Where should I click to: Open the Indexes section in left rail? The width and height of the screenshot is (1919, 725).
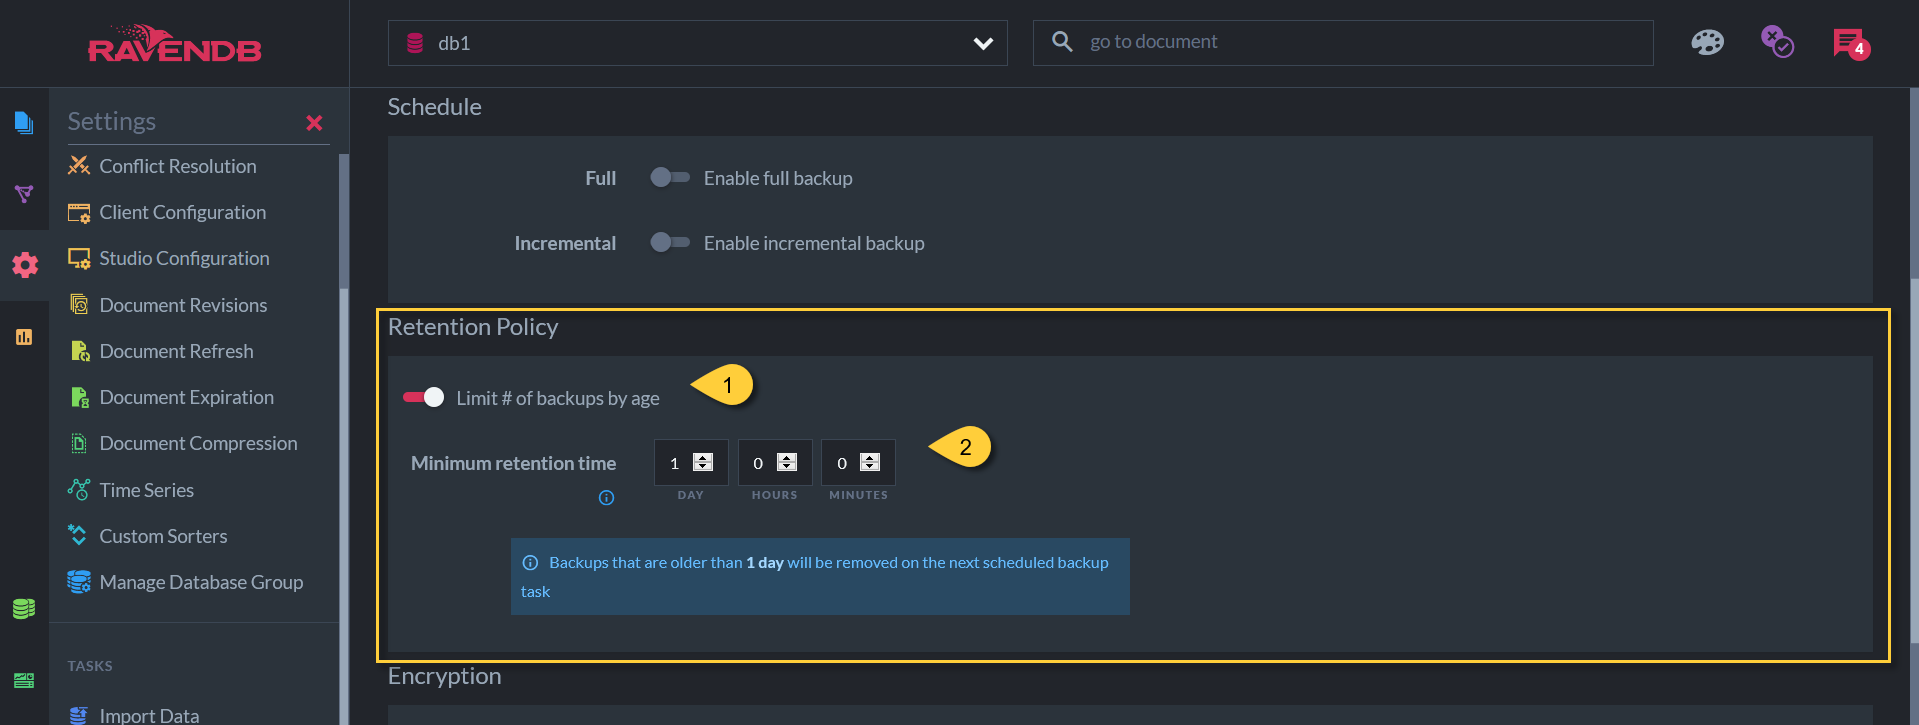24,194
